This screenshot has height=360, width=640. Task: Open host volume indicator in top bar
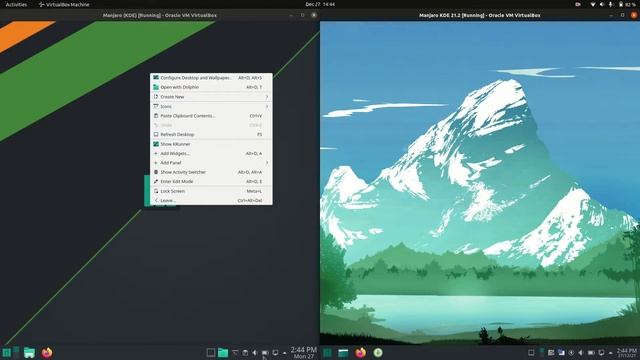[x=602, y=4]
